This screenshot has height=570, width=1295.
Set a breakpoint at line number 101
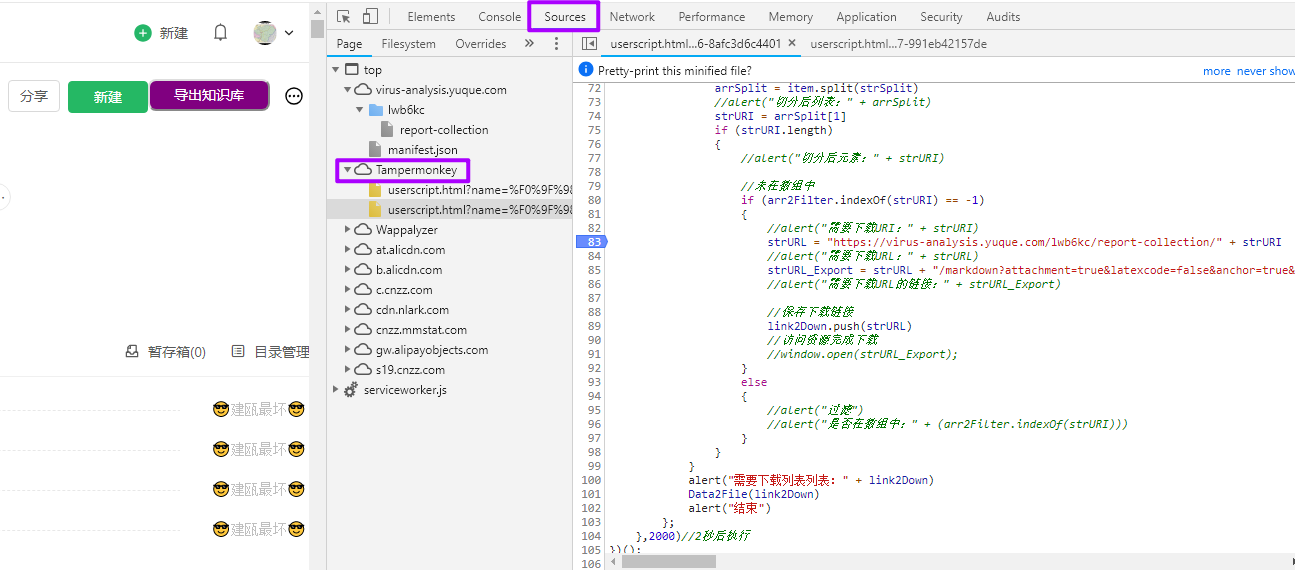tap(590, 494)
